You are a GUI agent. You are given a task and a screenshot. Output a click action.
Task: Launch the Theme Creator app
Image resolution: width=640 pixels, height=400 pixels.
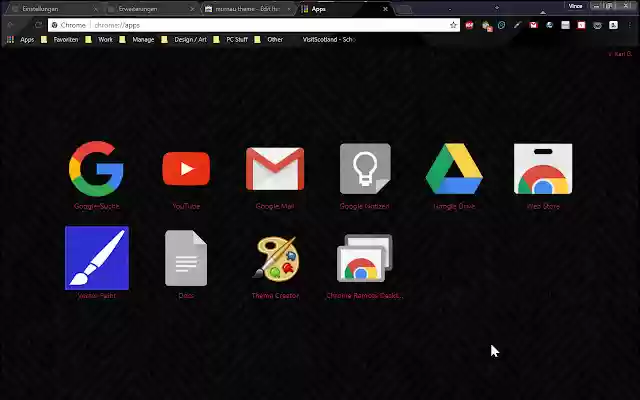(276, 259)
